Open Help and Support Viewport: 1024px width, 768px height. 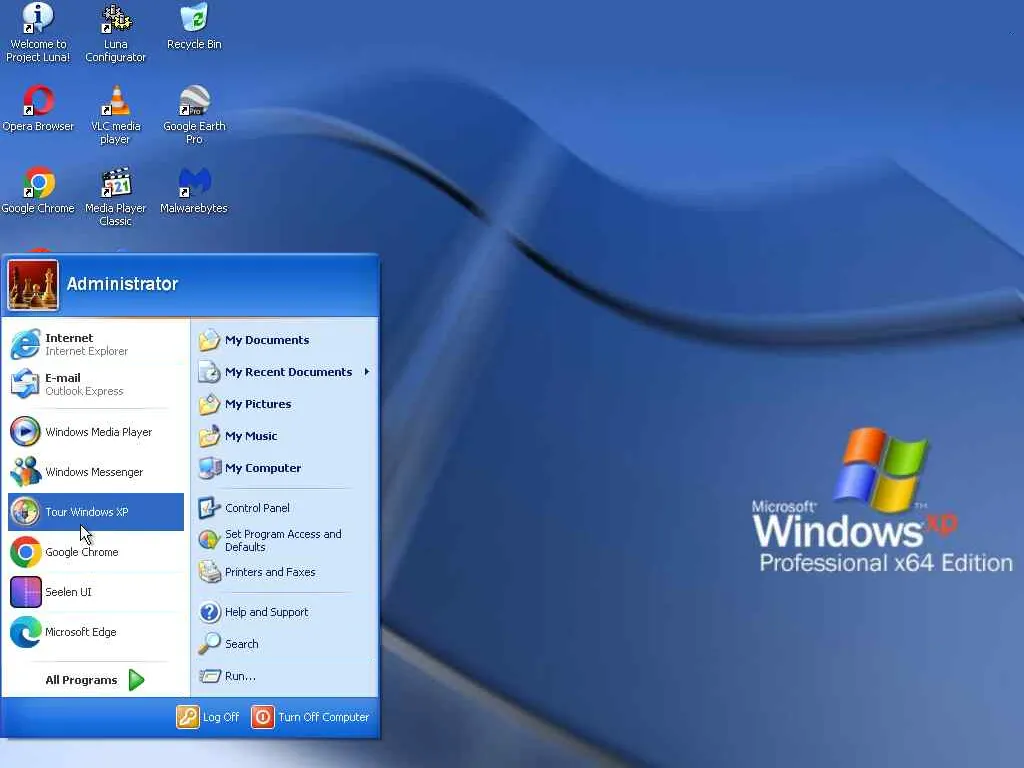(284, 612)
